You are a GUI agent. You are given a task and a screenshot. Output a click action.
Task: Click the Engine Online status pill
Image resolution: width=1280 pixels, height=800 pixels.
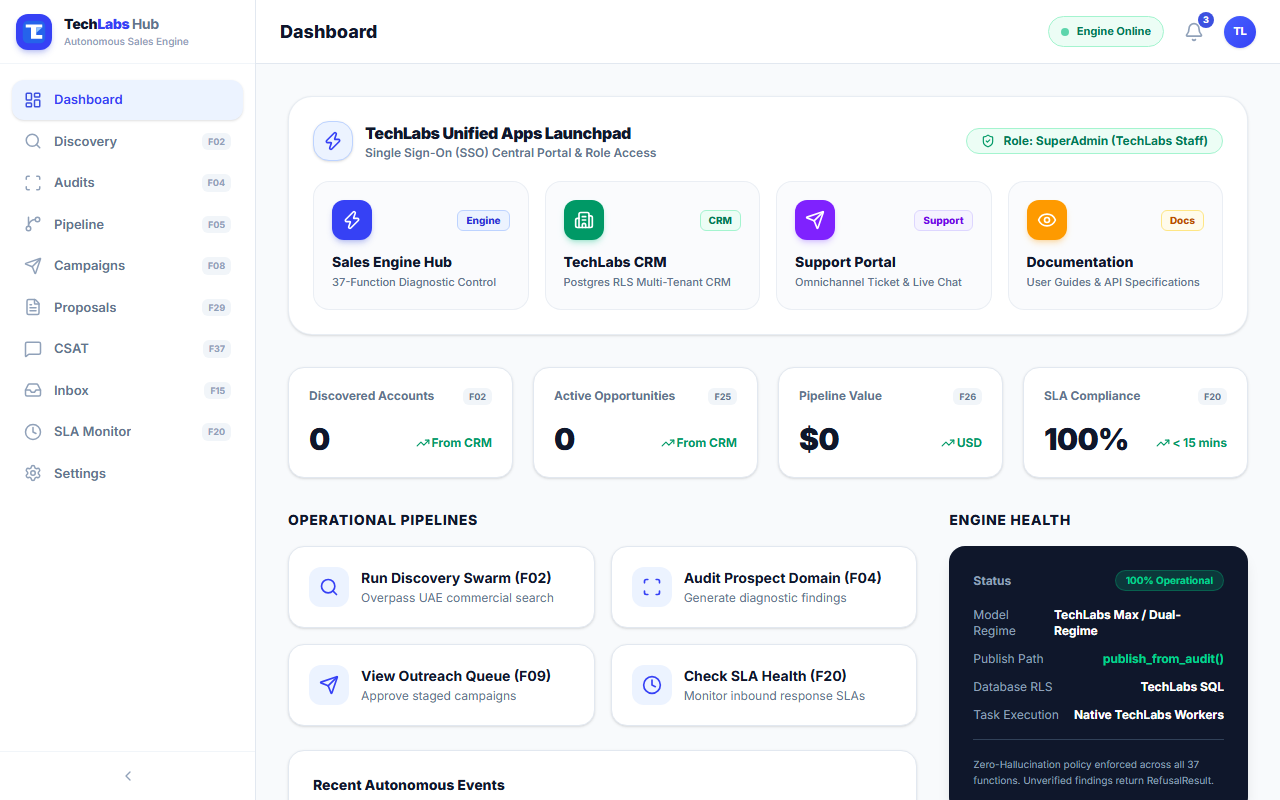pyautogui.click(x=1106, y=31)
